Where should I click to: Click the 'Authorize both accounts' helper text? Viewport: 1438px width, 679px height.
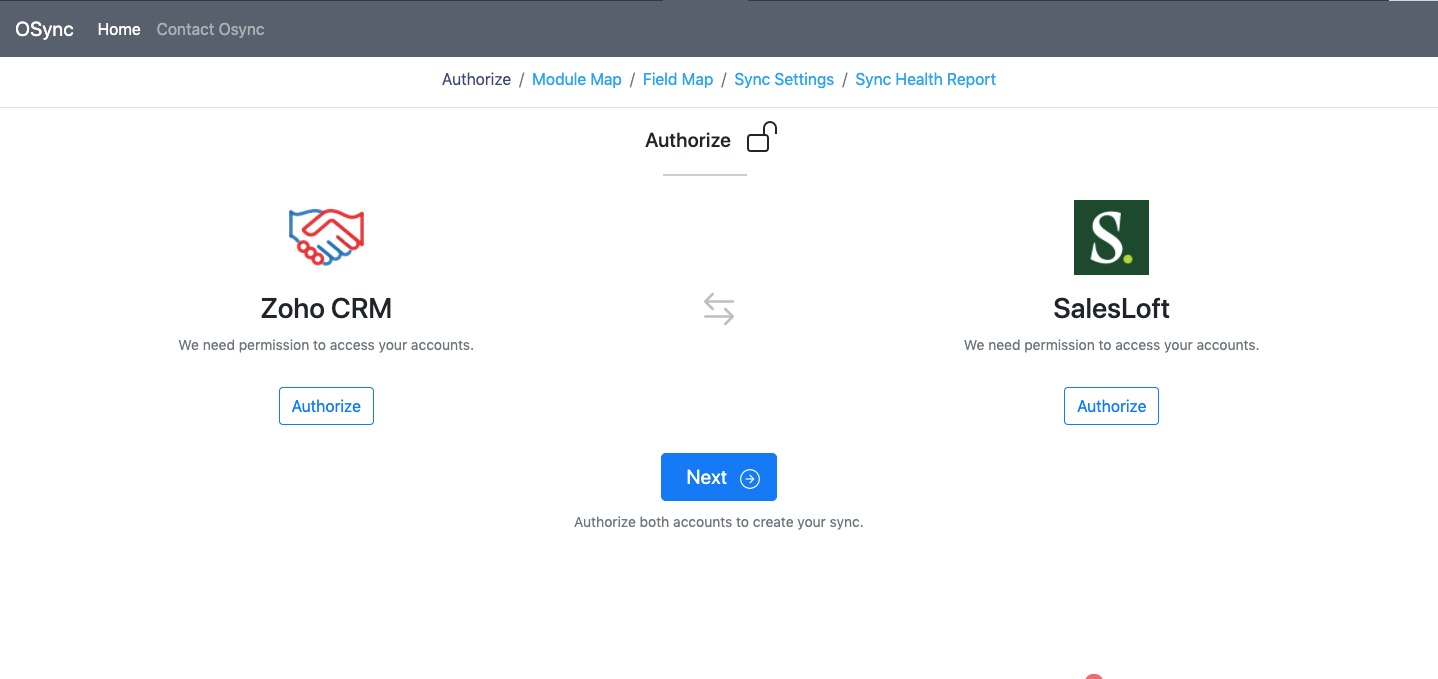pos(718,522)
